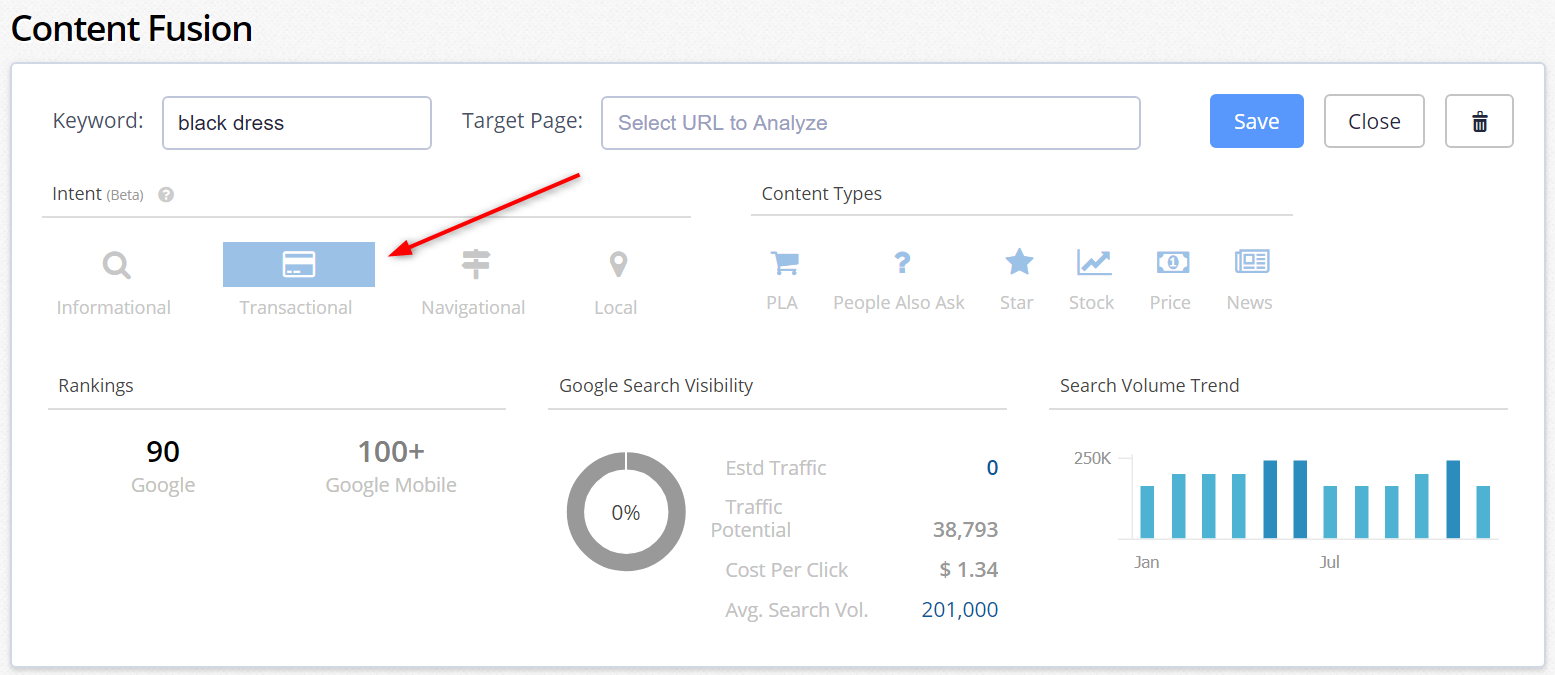Screen dimensions: 1555x675
Task: Click the People Also Ask question mark
Action: 902,263
